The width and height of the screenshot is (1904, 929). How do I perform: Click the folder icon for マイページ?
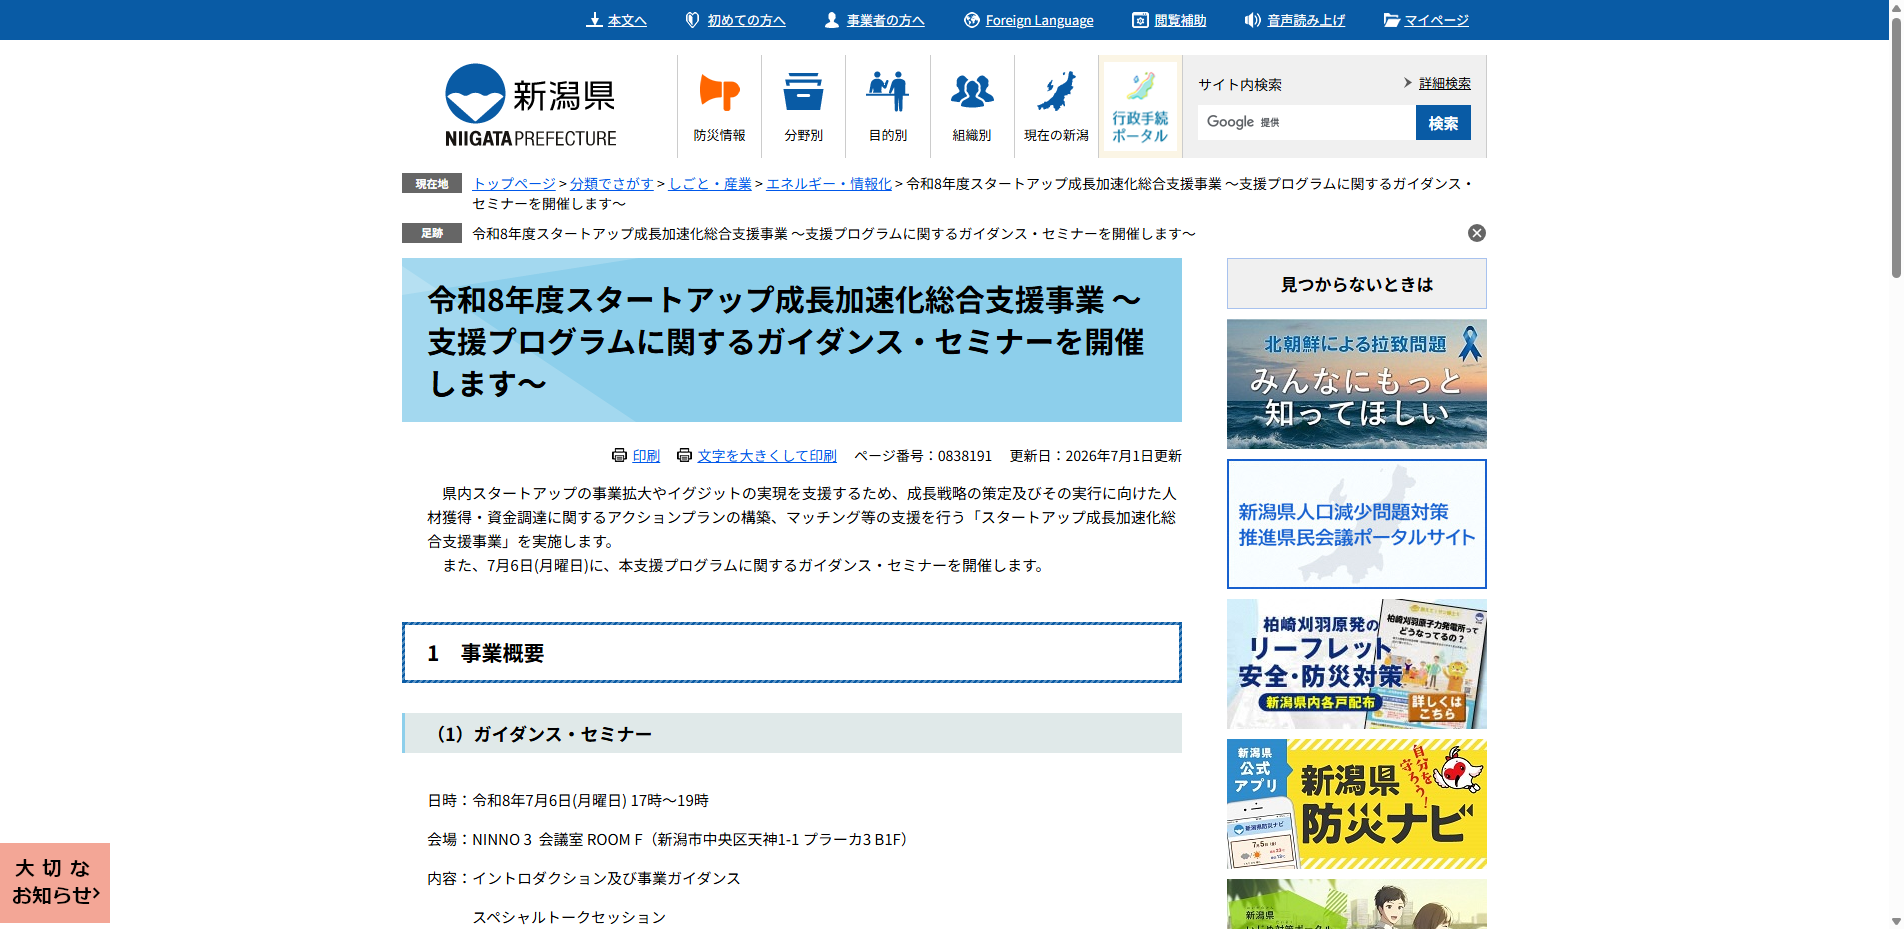[x=1391, y=20]
